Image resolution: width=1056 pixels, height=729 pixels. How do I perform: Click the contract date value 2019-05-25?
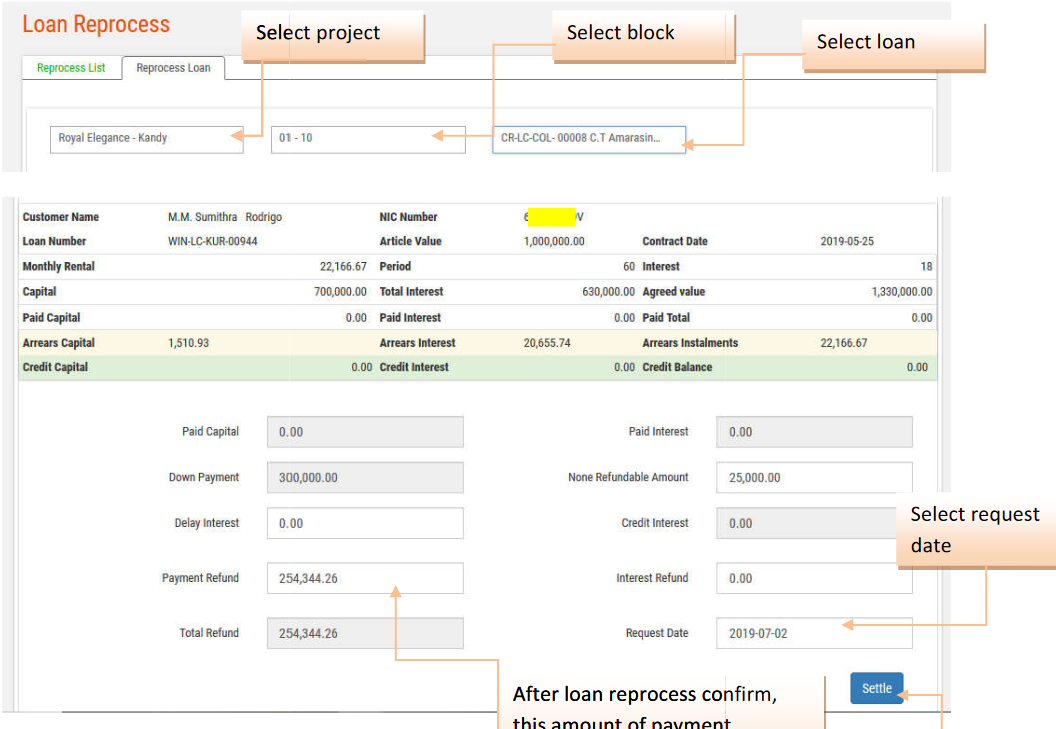click(846, 242)
